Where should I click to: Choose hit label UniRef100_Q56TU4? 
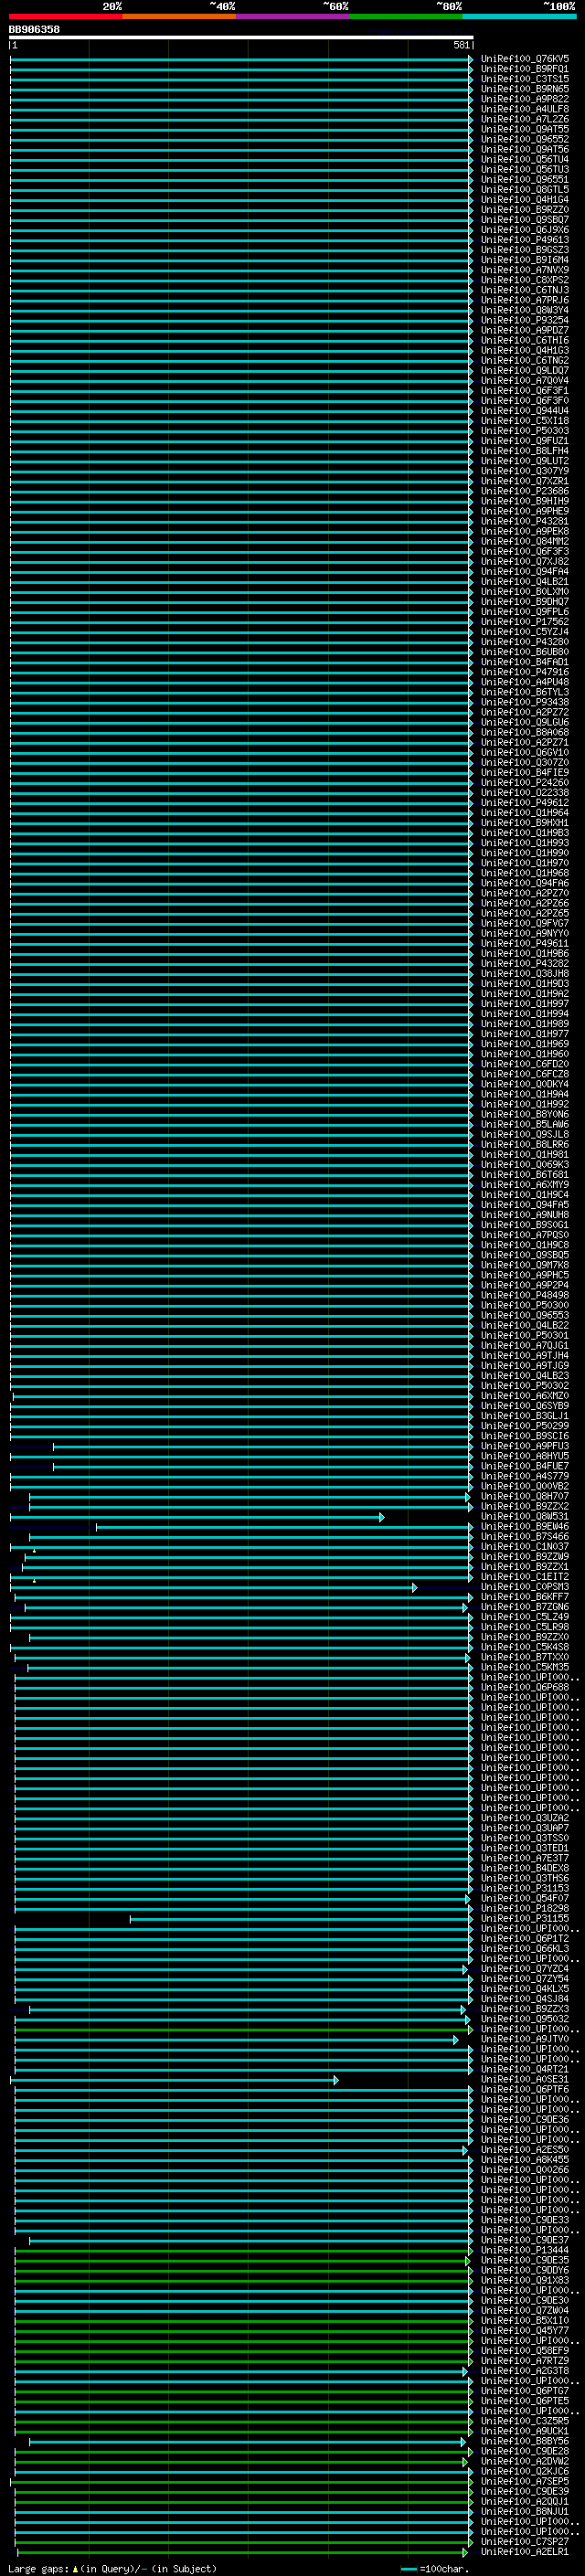point(524,159)
